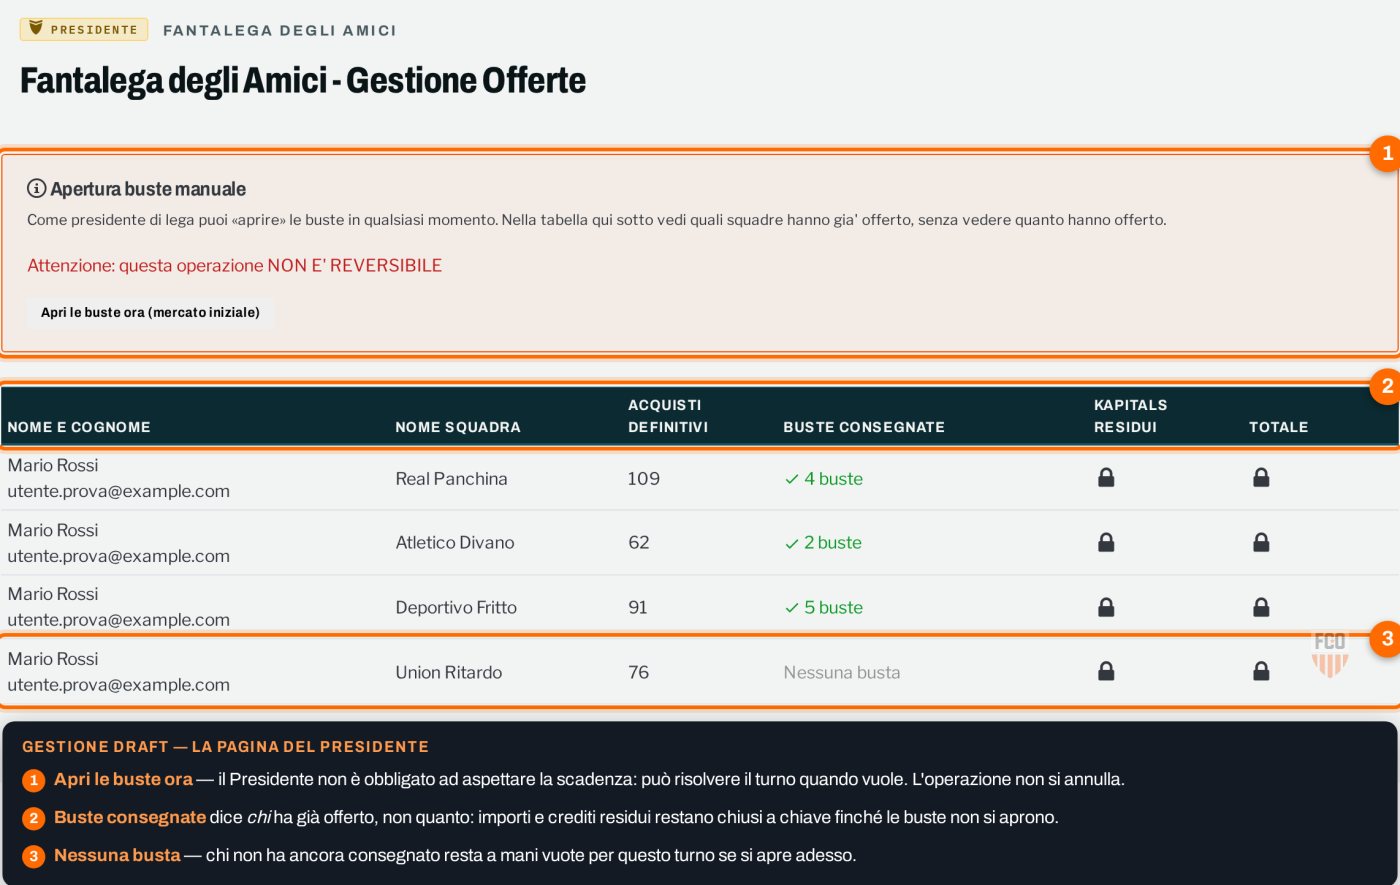
Task: Click the Fantalega degli Amici breadcrumb text
Action: [280, 30]
